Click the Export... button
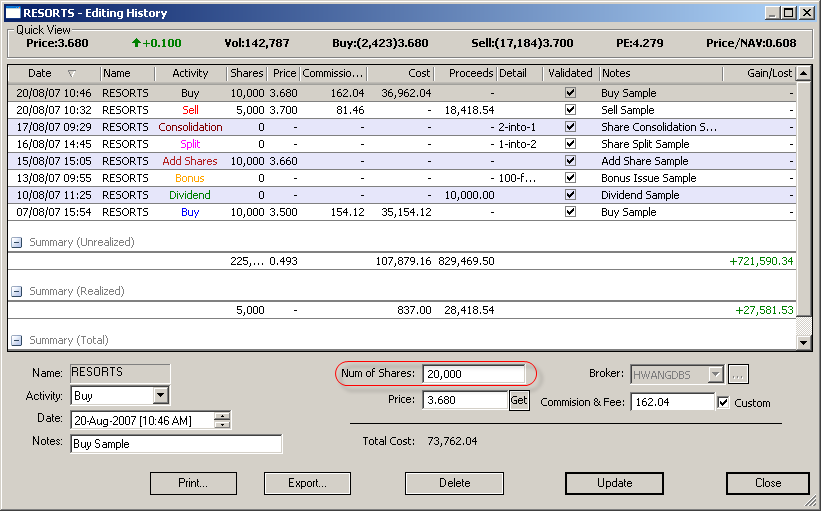821x511 pixels. point(307,483)
